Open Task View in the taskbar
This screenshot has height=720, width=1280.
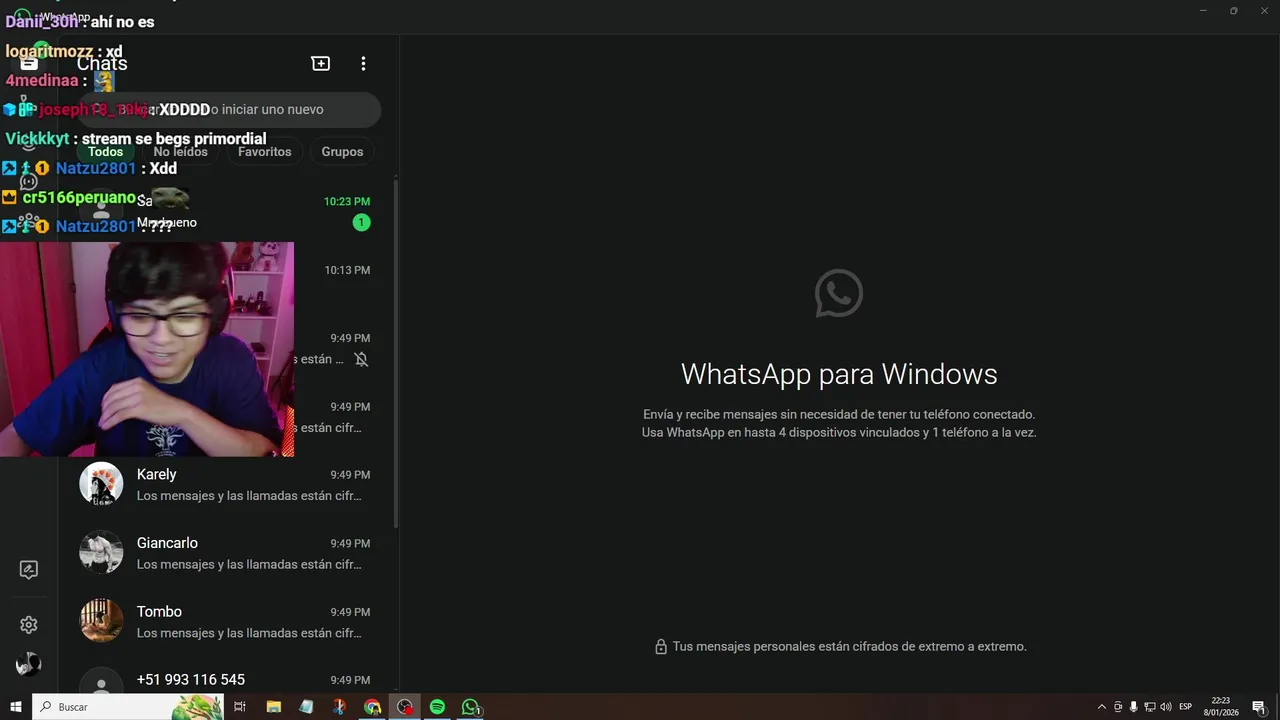point(240,707)
